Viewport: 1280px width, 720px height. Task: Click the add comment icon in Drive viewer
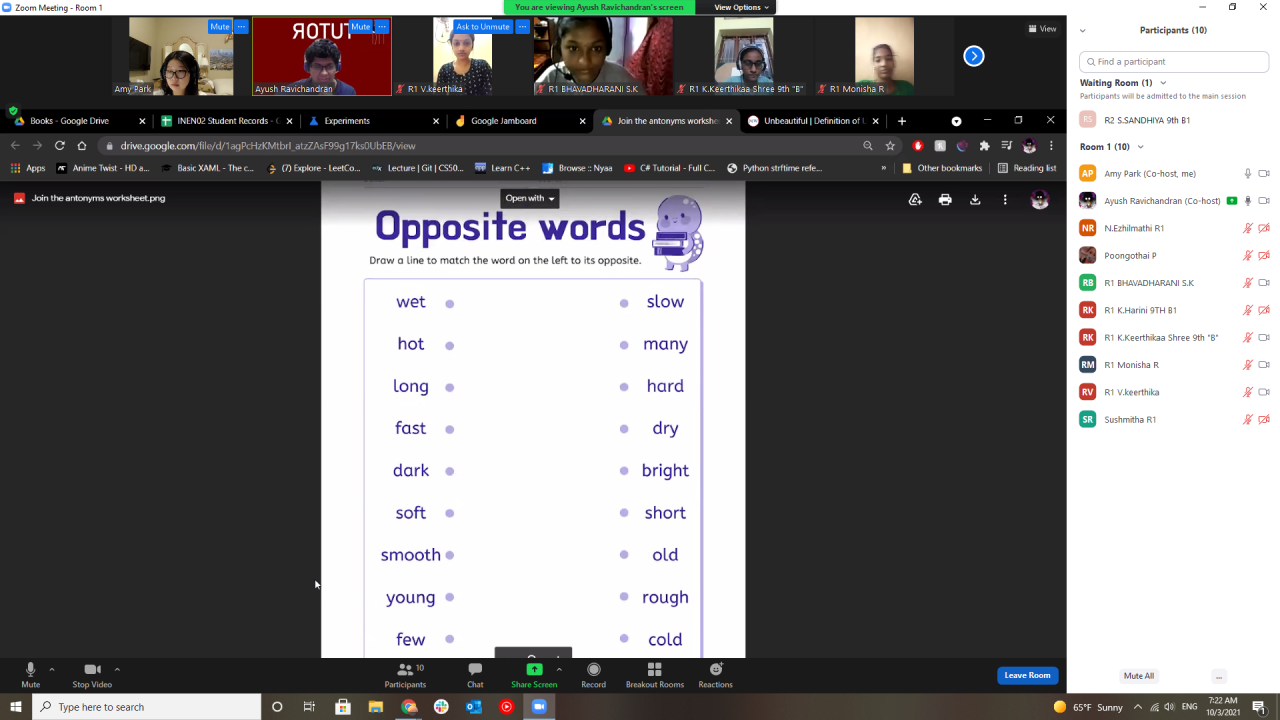pyautogui.click(x=915, y=199)
